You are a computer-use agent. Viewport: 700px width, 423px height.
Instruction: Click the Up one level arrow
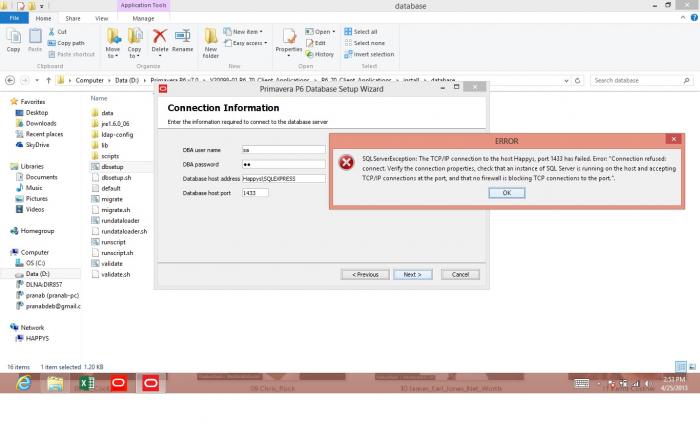(49, 80)
